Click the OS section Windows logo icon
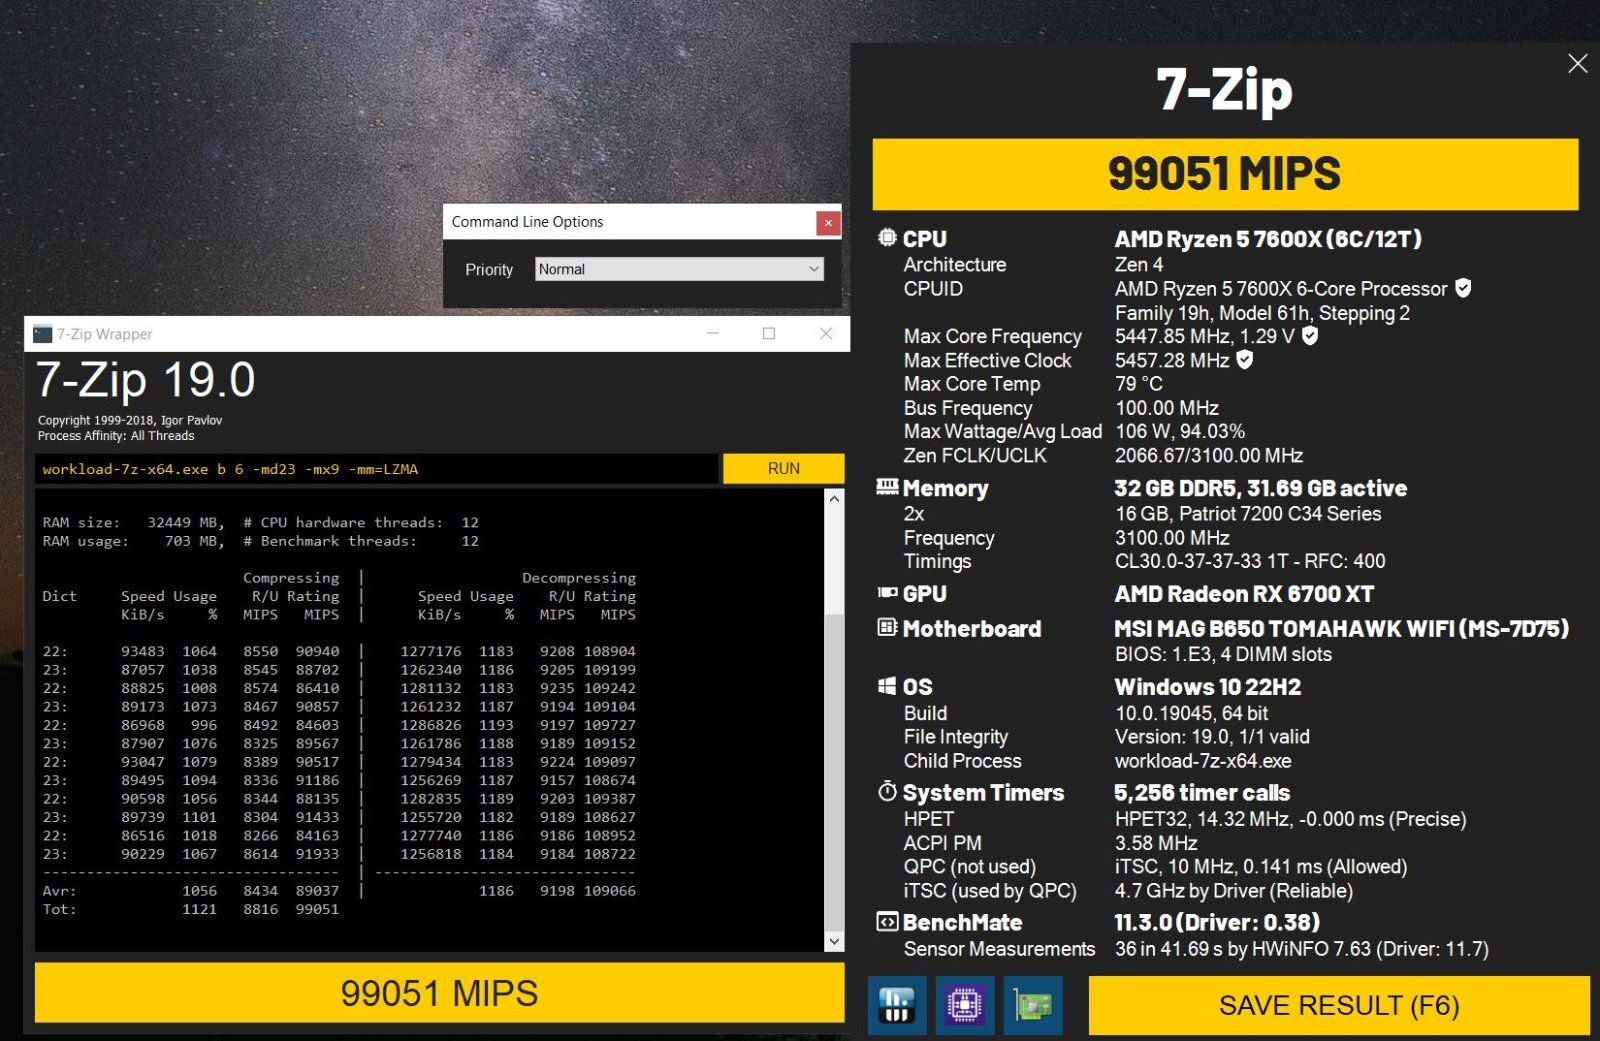 (x=887, y=686)
